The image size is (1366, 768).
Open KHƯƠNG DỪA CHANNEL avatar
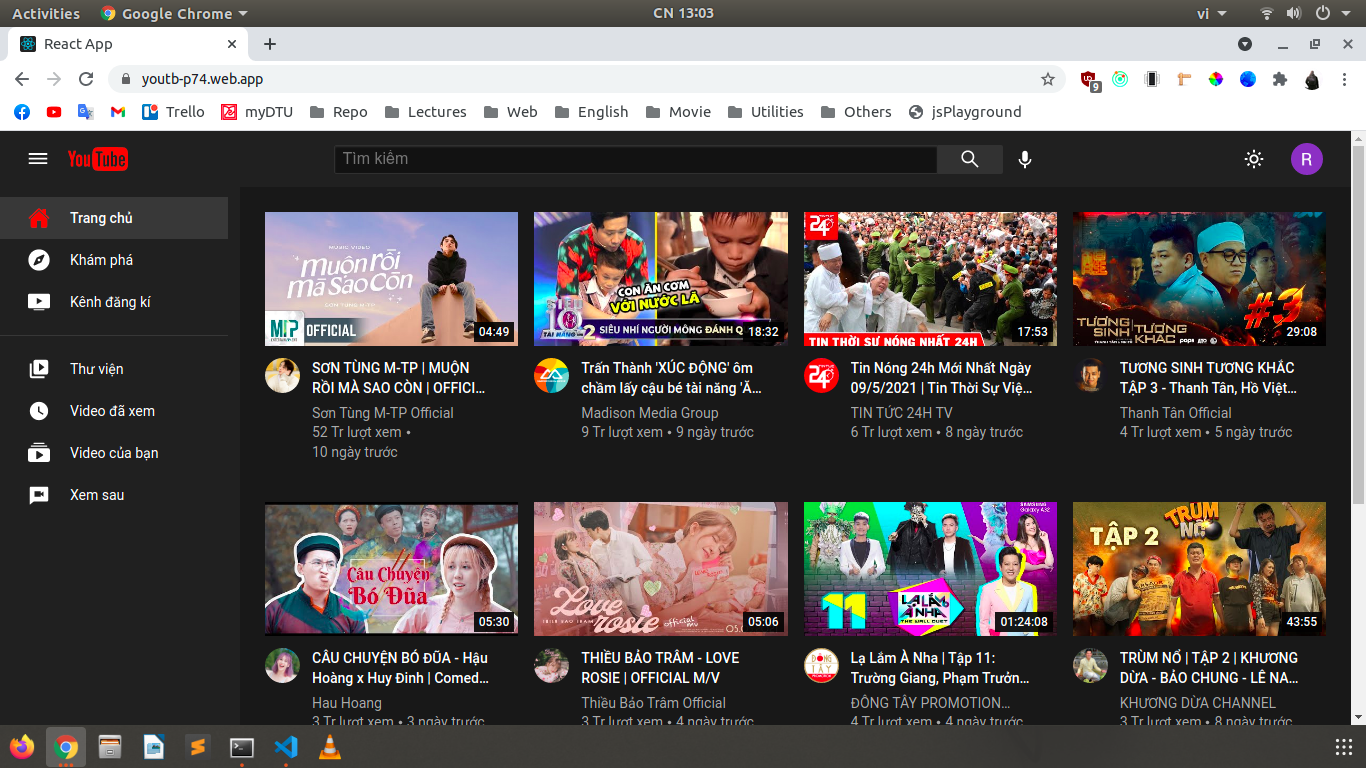[1090, 666]
